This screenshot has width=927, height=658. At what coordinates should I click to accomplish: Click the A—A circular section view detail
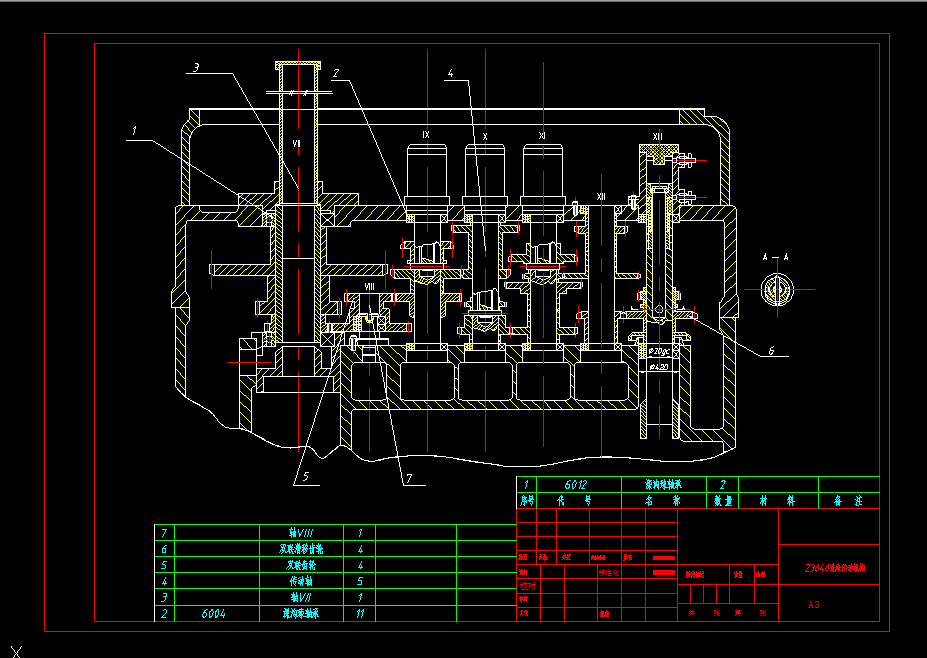[776, 290]
